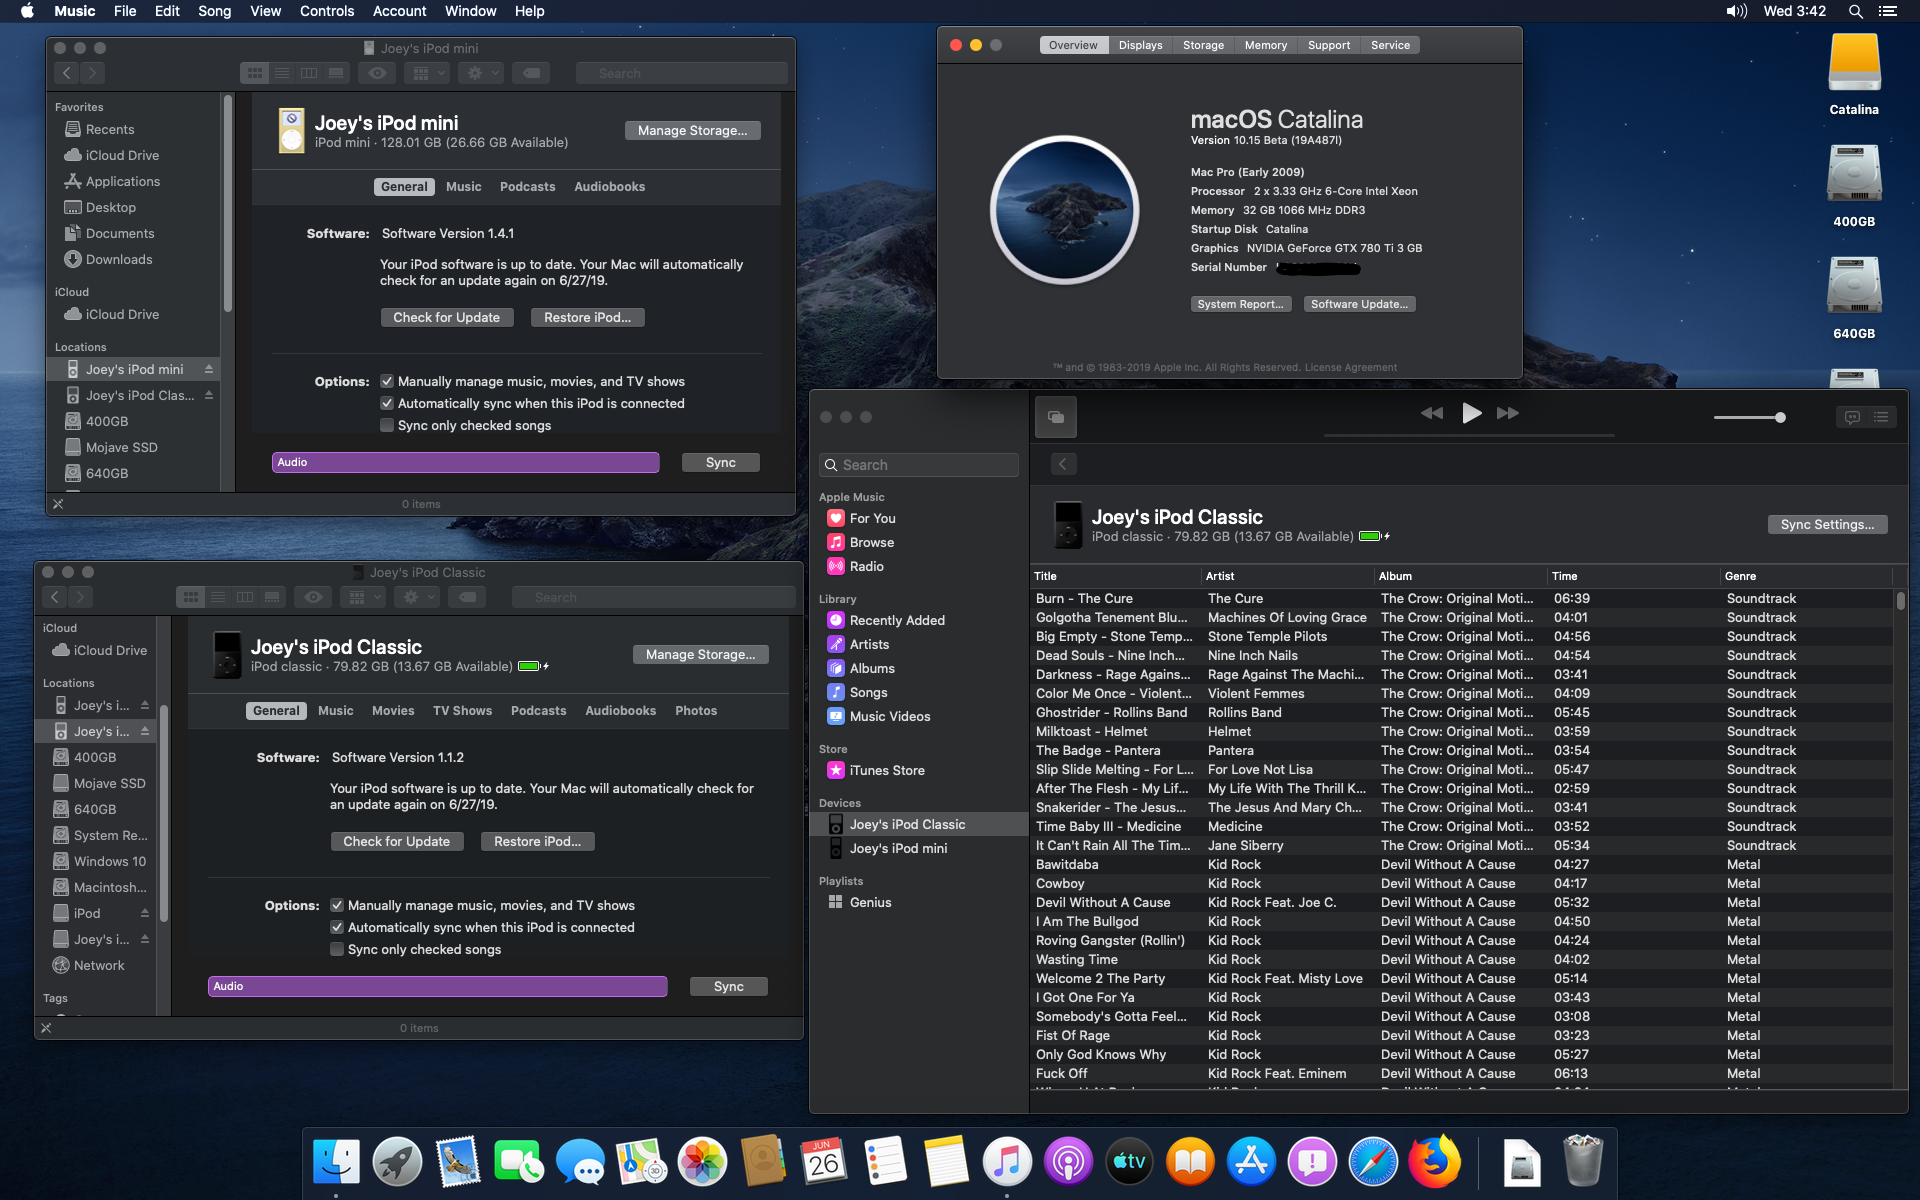Image resolution: width=1920 pixels, height=1200 pixels.
Task: Uncheck Automatically sync option for iPod mini
Action: point(387,403)
